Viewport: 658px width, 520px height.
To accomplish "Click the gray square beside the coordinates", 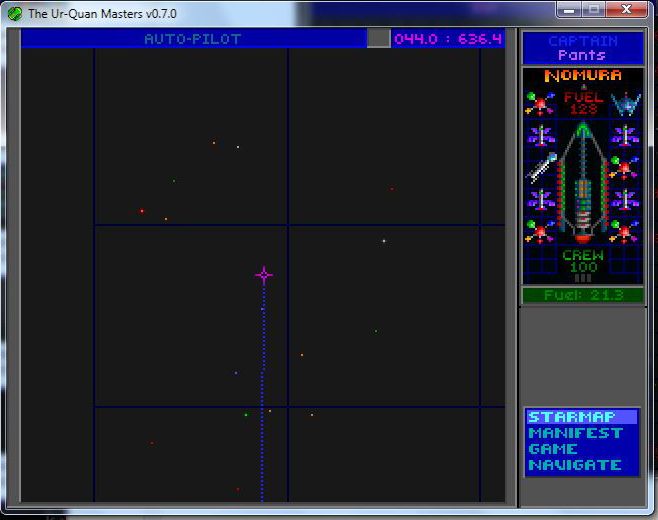I will 379,39.
